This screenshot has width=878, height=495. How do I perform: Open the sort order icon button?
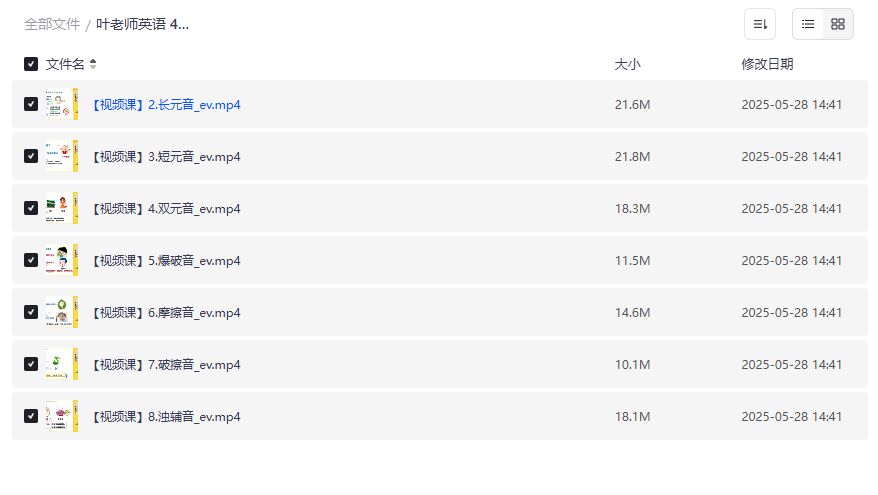click(x=759, y=24)
